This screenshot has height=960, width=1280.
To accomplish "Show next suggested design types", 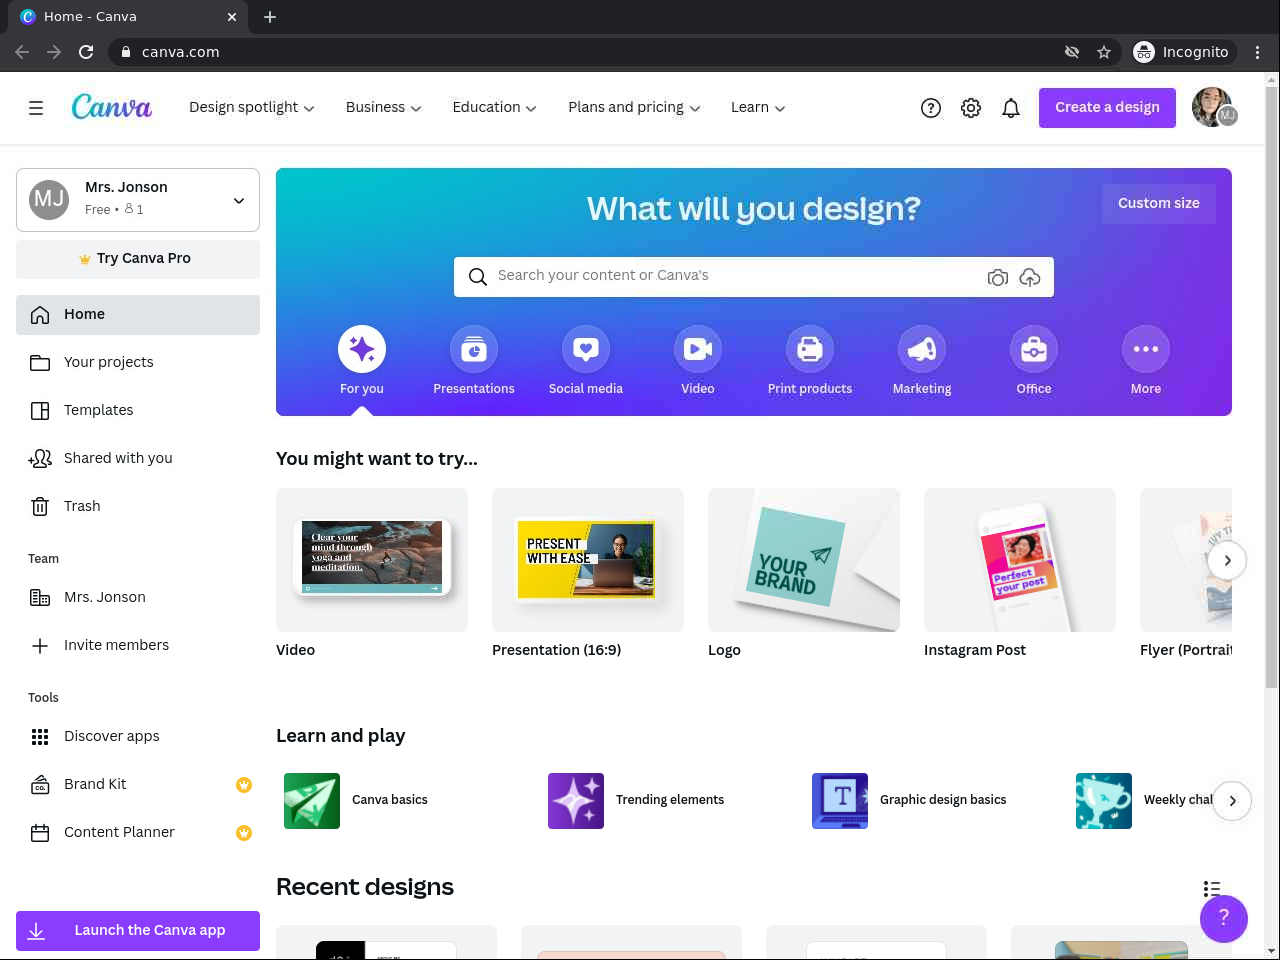I will coord(1227,560).
